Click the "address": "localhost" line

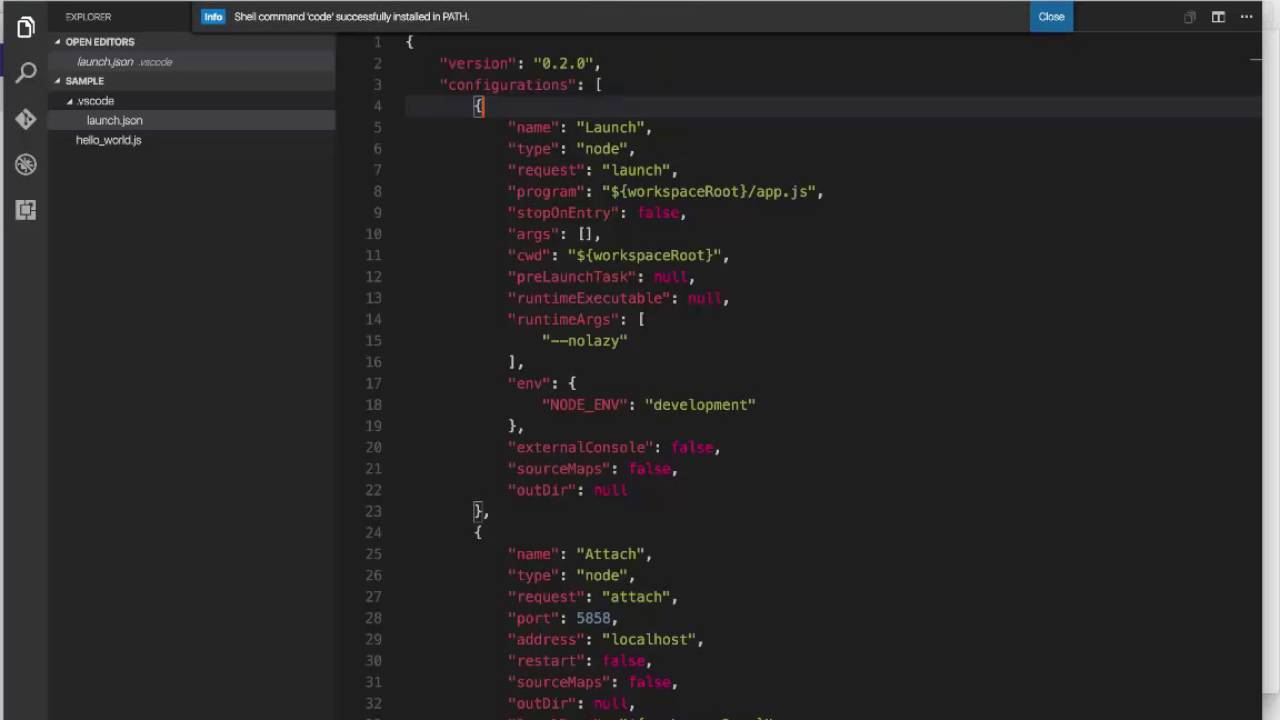(606, 640)
